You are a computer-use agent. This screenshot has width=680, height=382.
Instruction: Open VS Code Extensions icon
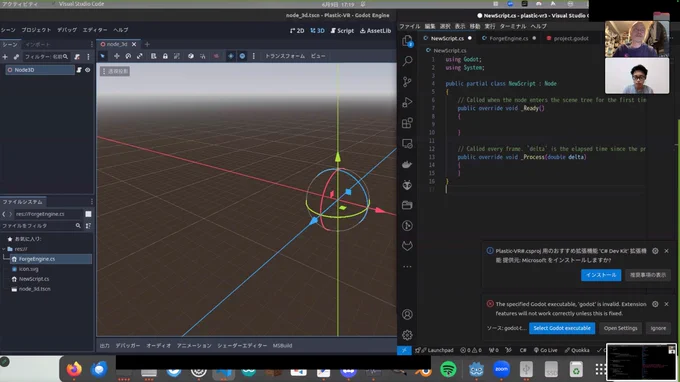pyautogui.click(x=407, y=123)
